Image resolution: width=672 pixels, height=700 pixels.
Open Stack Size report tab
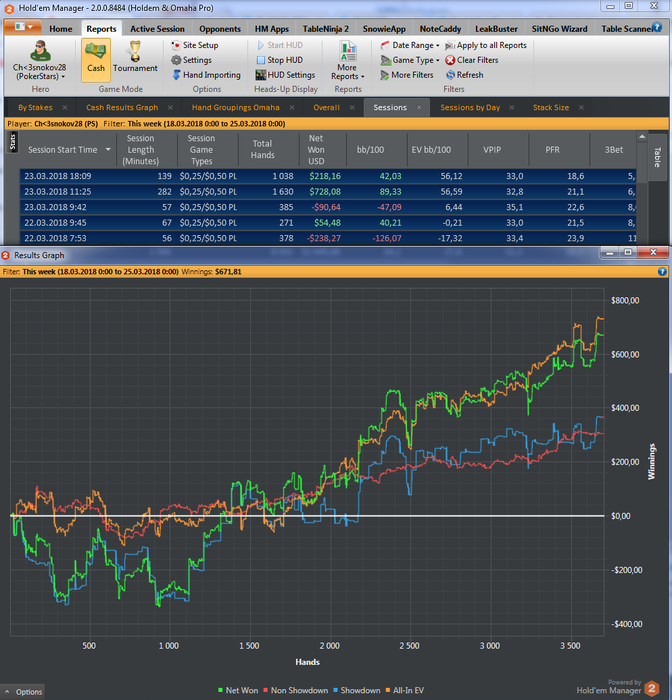pos(551,108)
